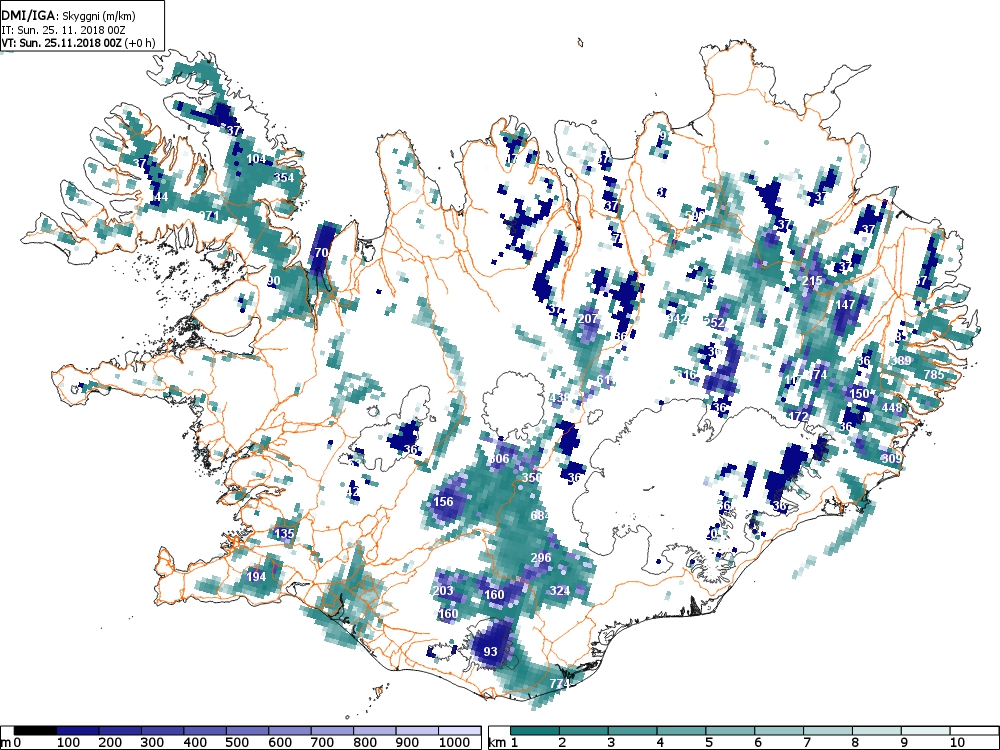Click the '1000' tick label on m scale
This screenshot has width=1000, height=750.
[x=454, y=742]
